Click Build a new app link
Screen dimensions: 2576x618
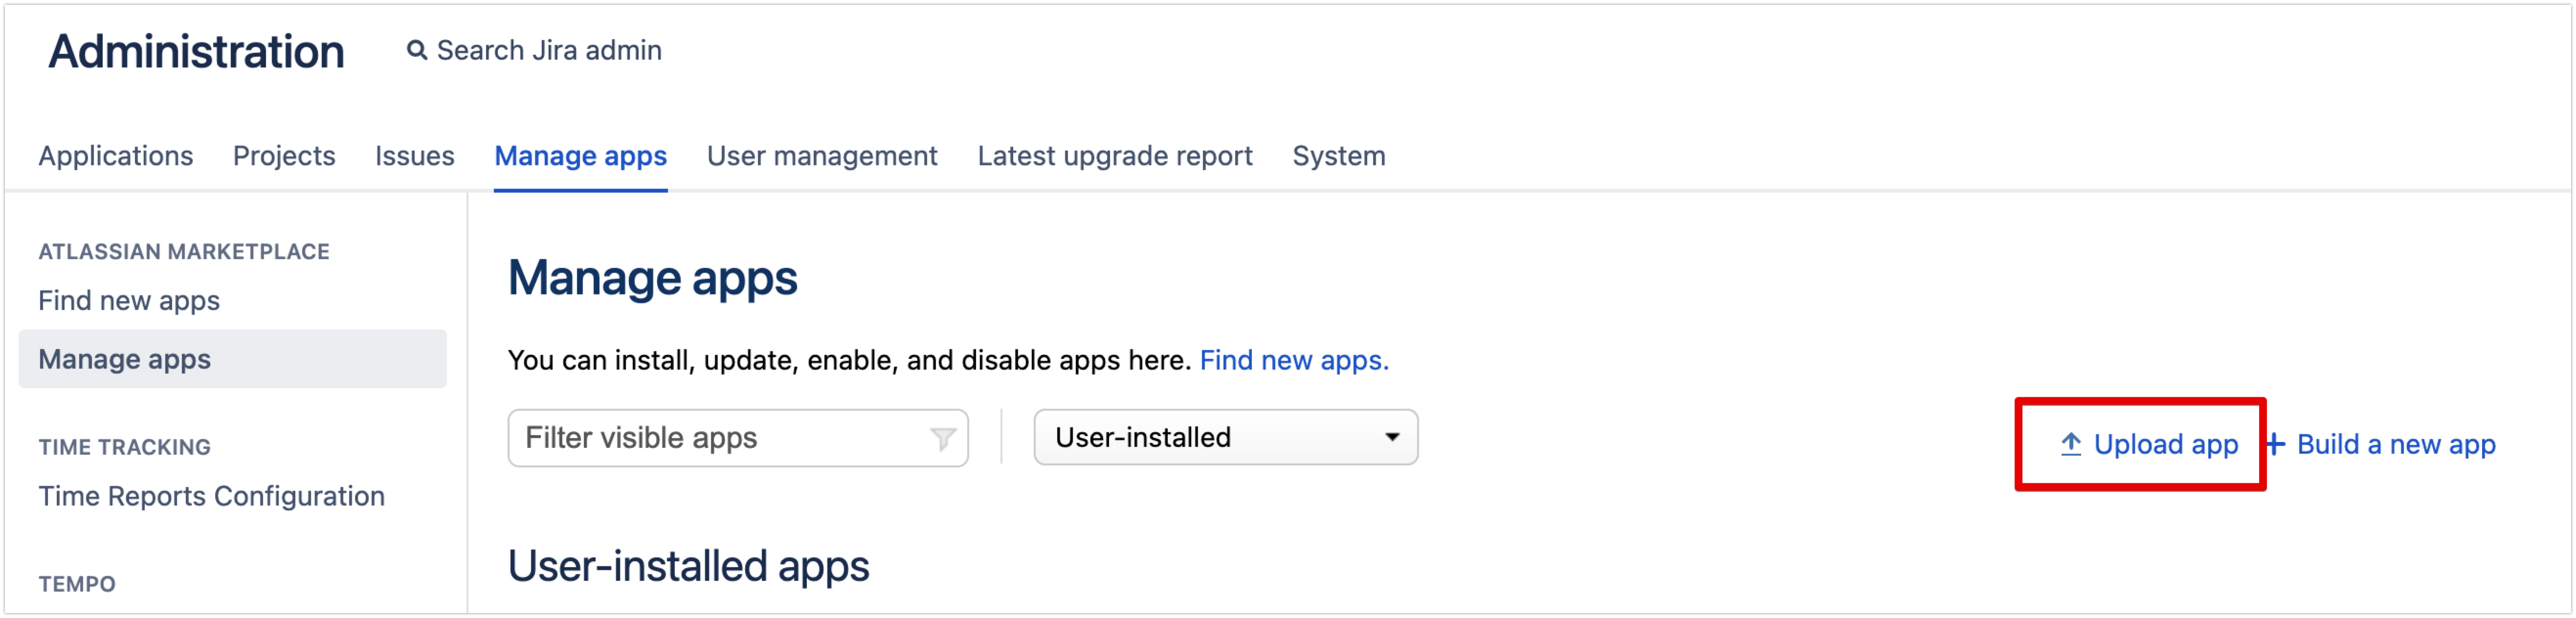pos(2395,444)
